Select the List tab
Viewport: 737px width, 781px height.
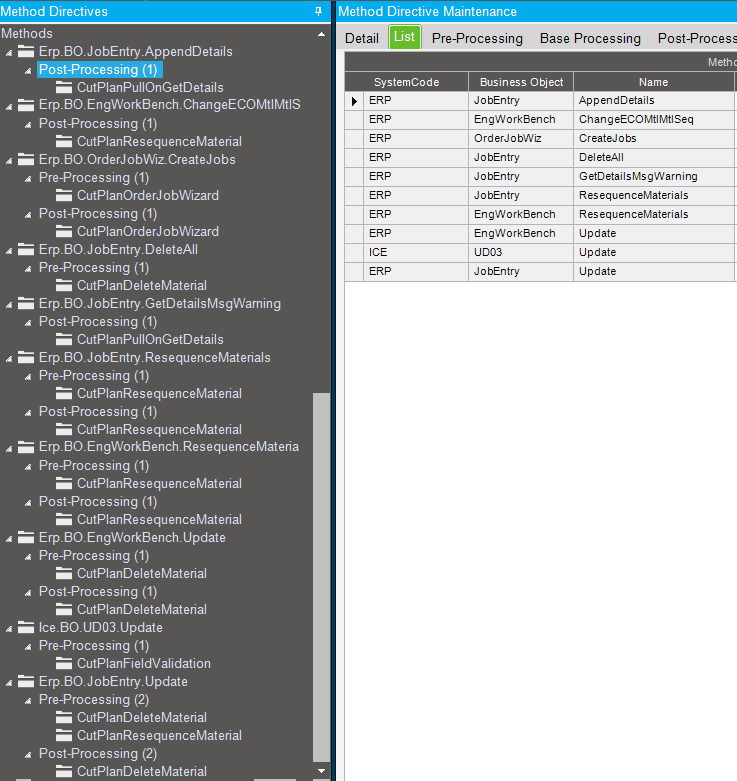point(404,37)
